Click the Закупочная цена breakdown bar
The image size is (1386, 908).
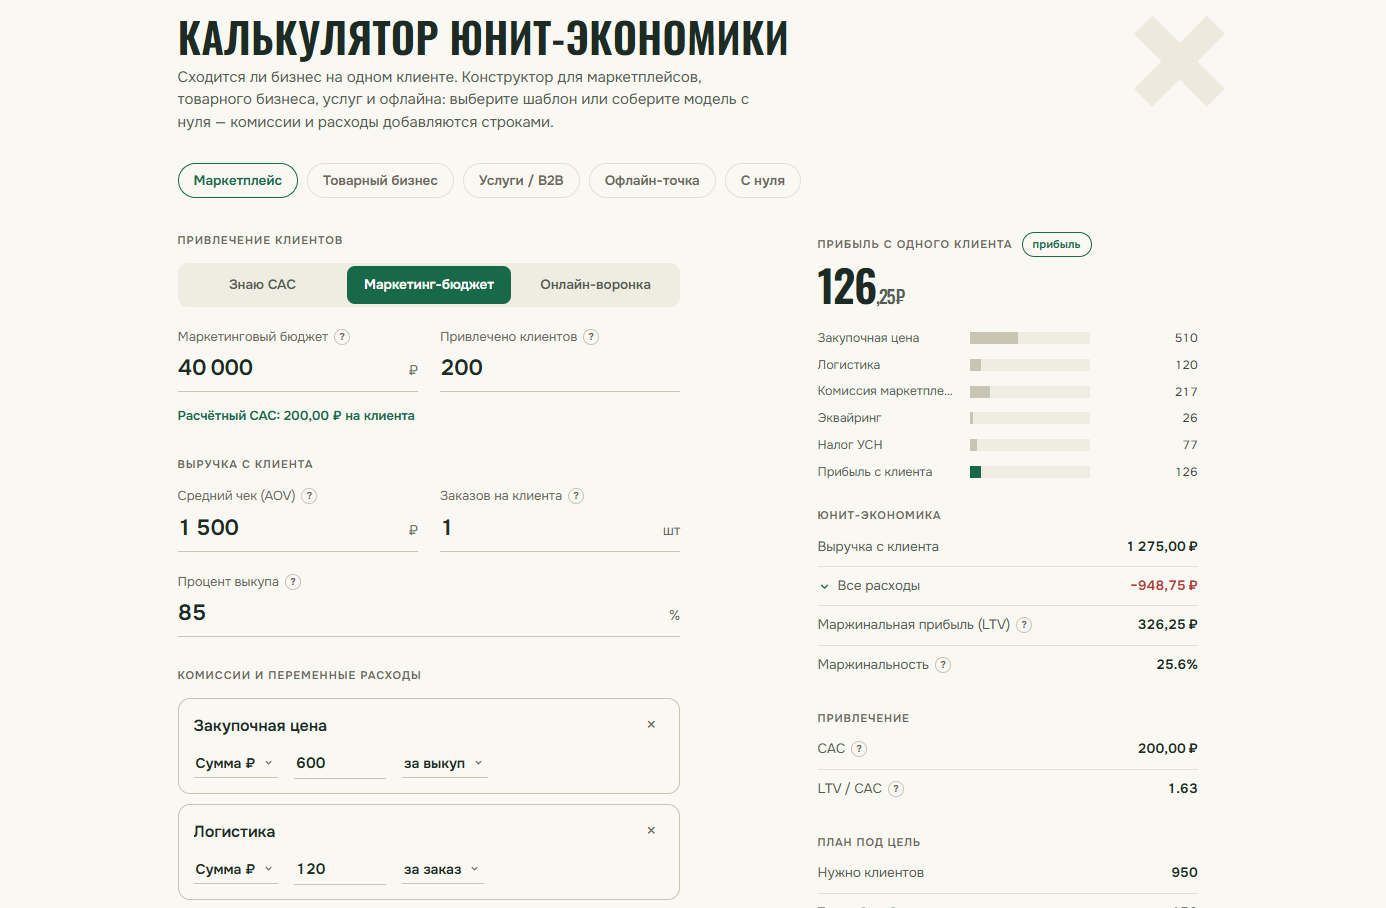(x=1030, y=338)
